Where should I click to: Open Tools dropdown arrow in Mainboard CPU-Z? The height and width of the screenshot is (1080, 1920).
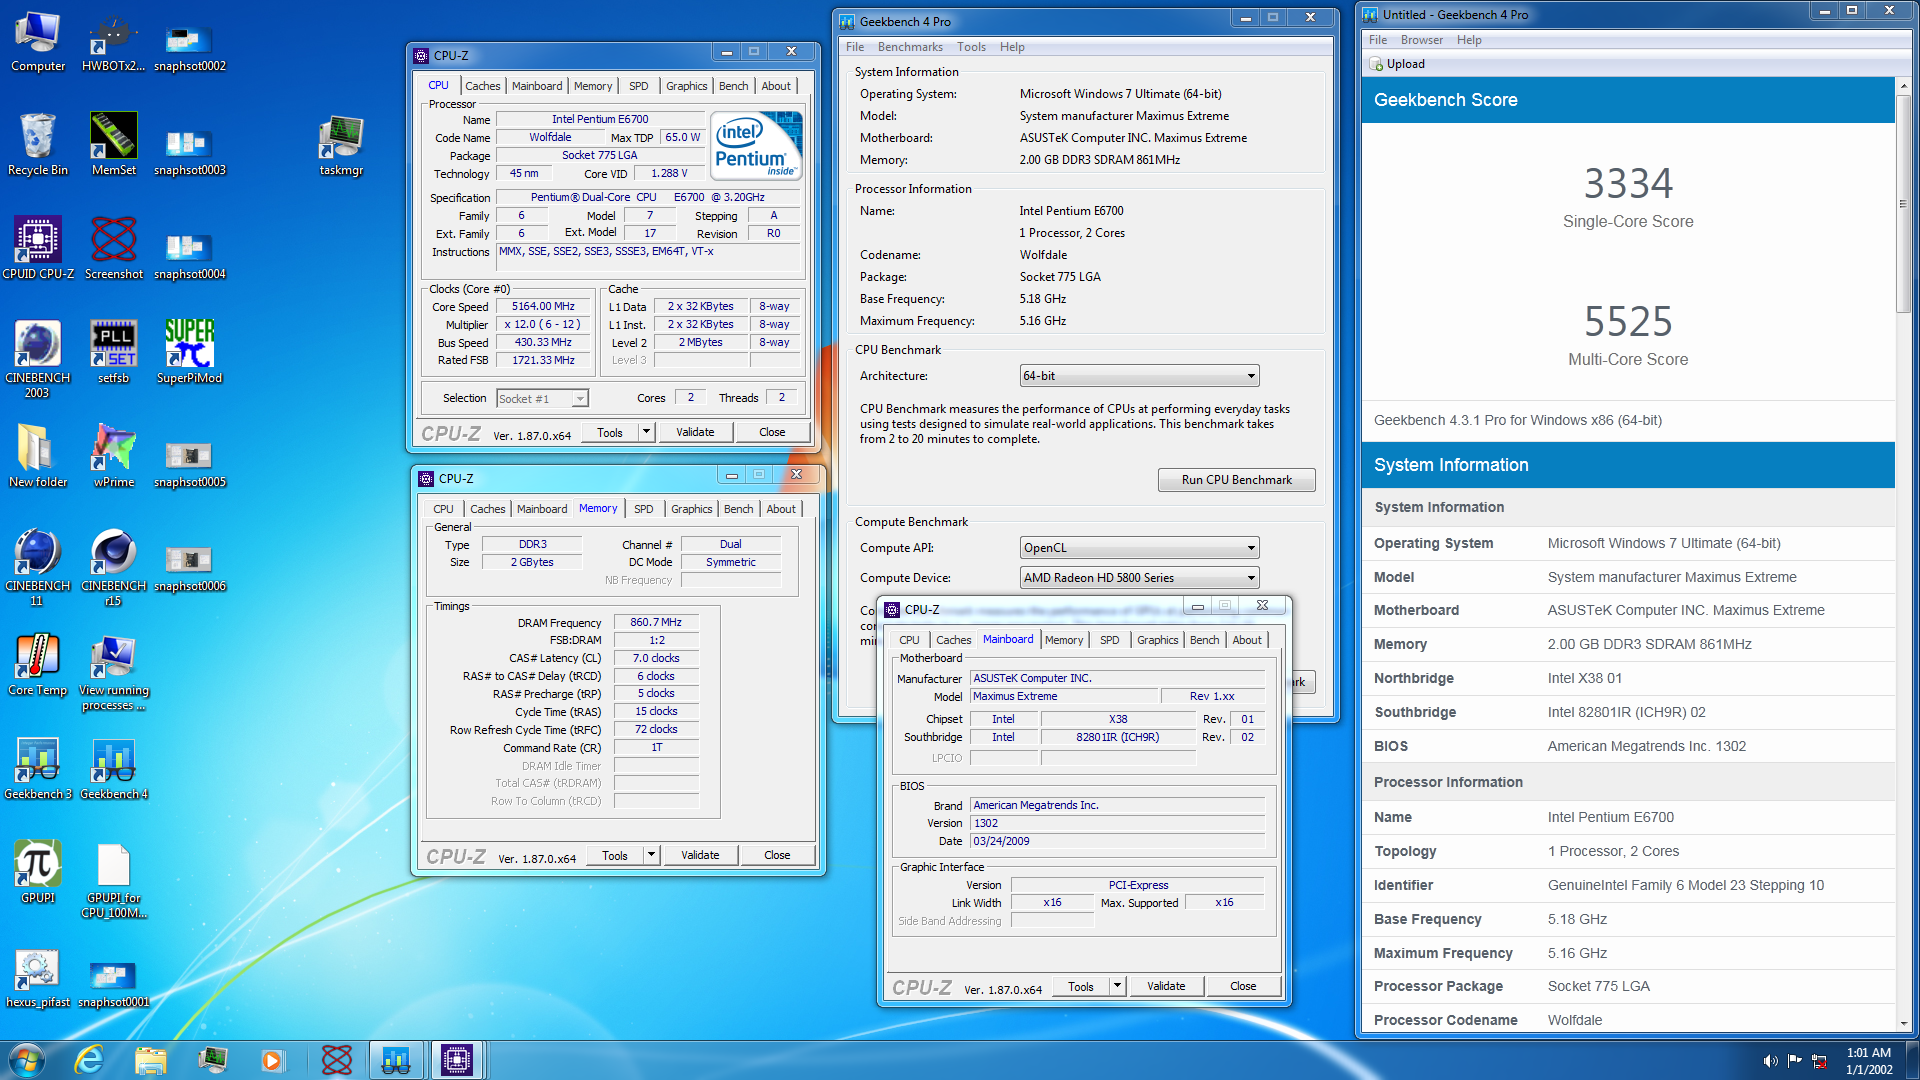[x=1118, y=986]
